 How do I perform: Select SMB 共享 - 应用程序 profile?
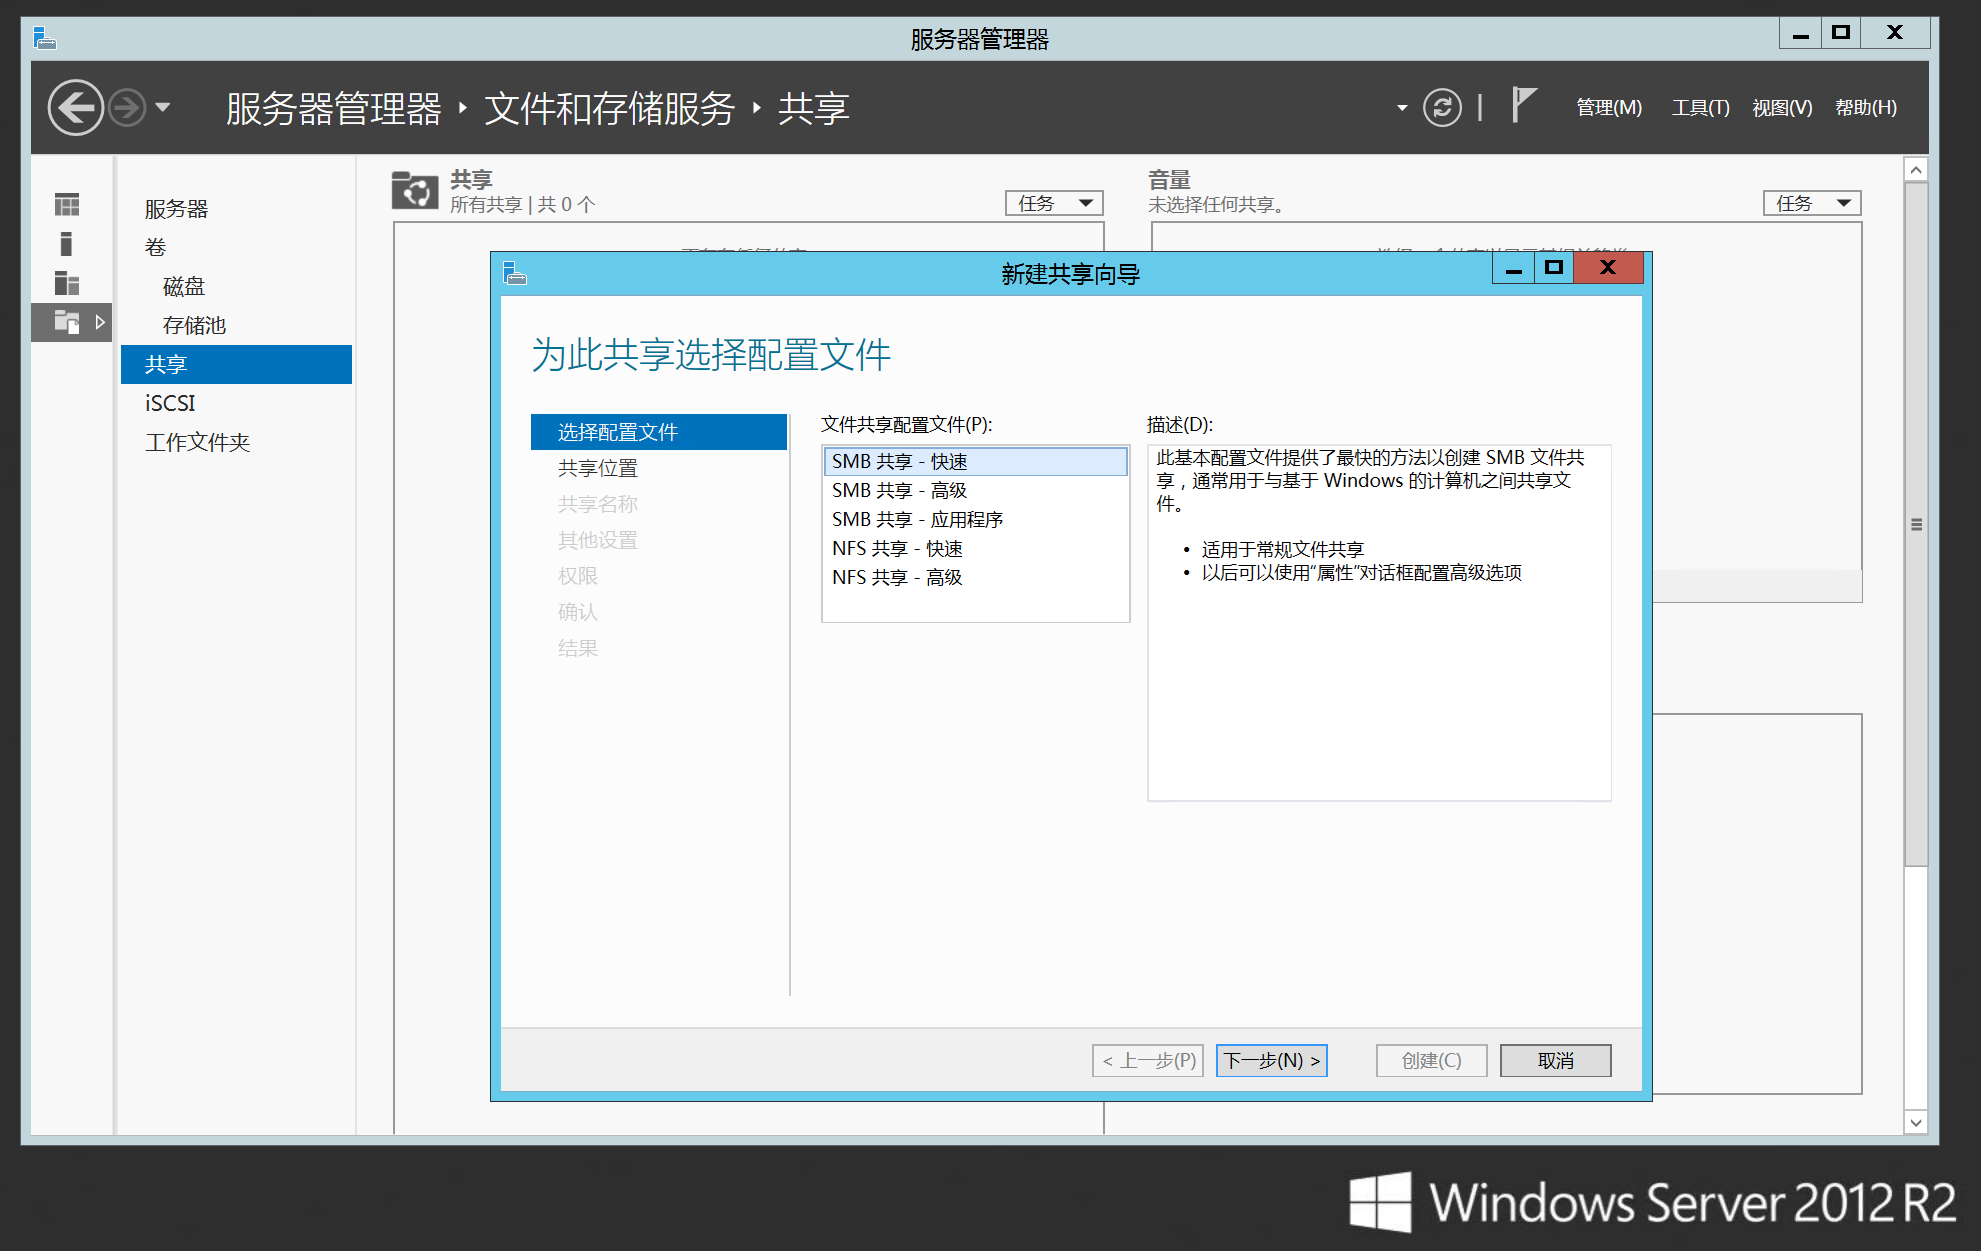[917, 519]
